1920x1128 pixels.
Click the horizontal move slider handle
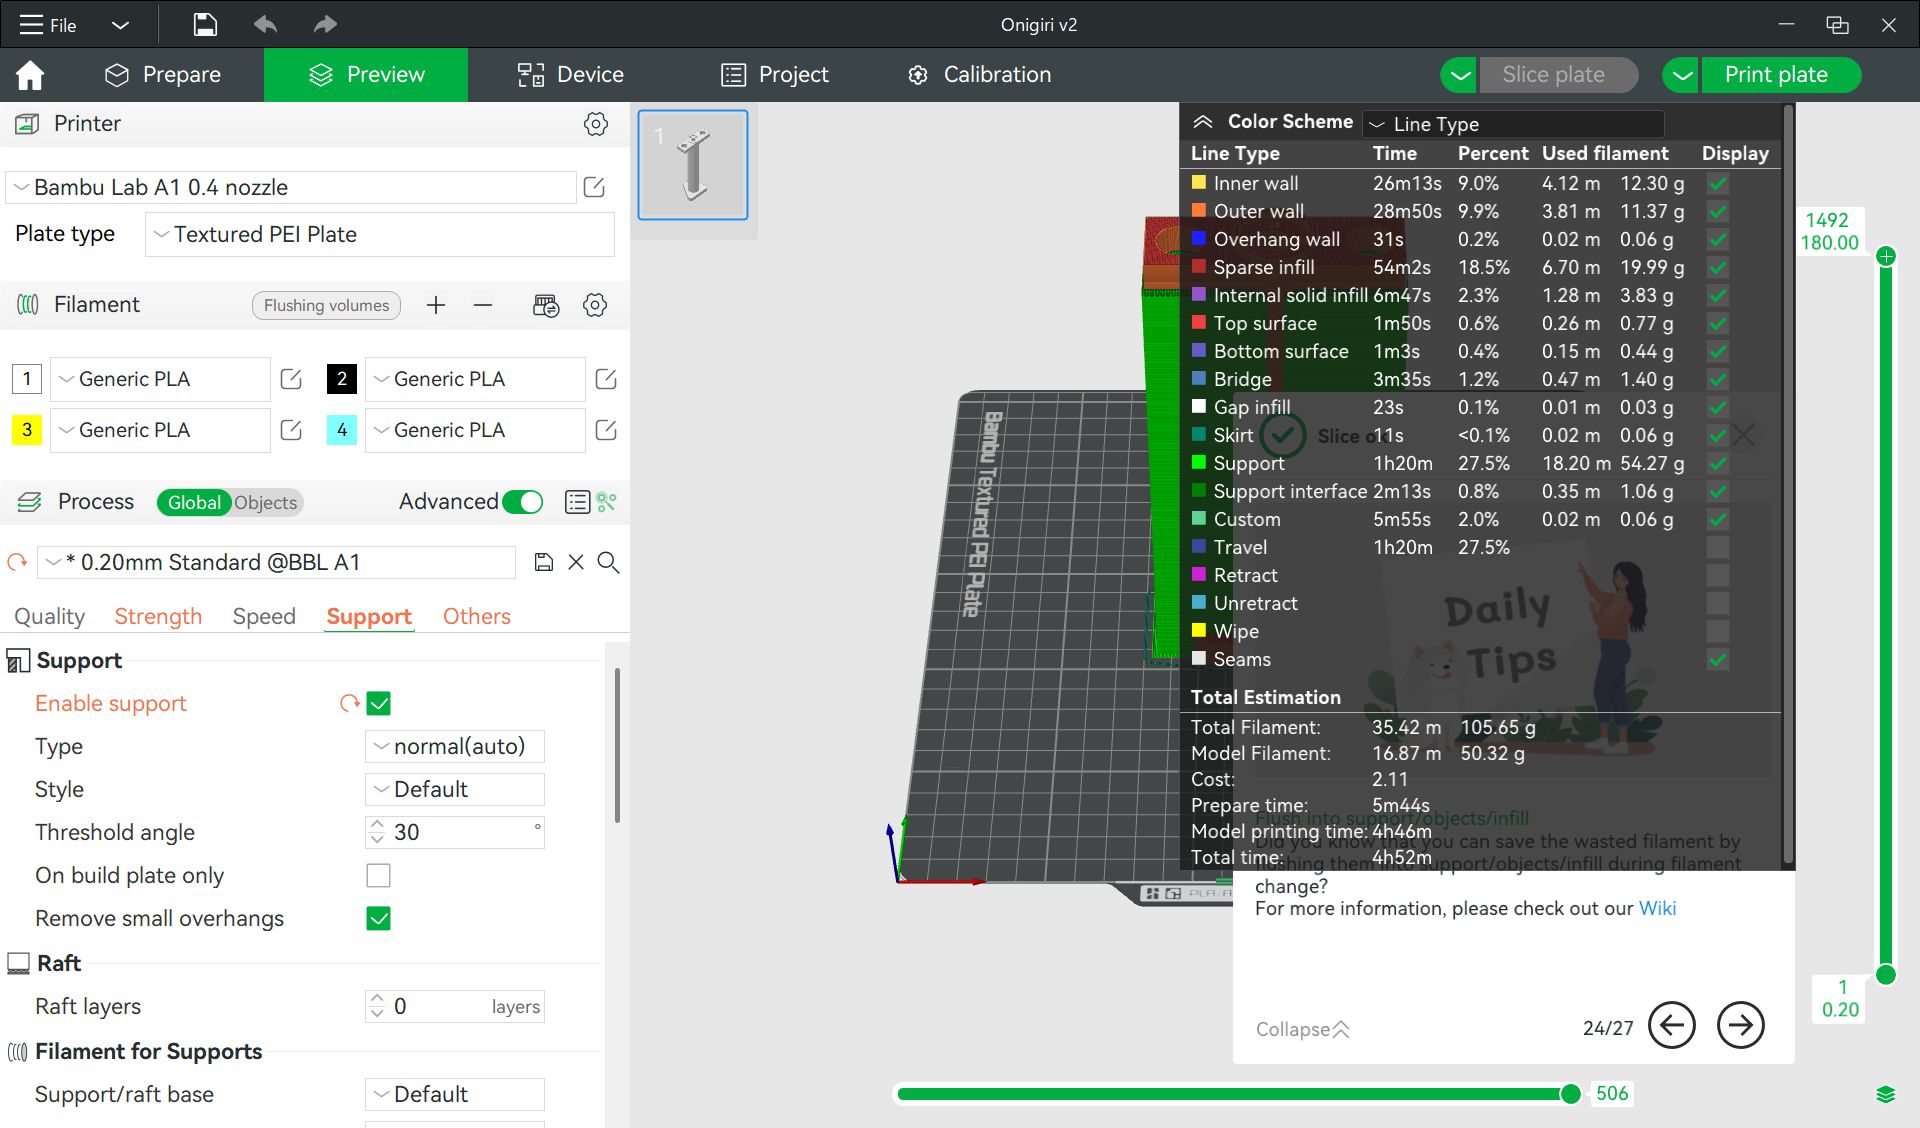click(x=1571, y=1094)
